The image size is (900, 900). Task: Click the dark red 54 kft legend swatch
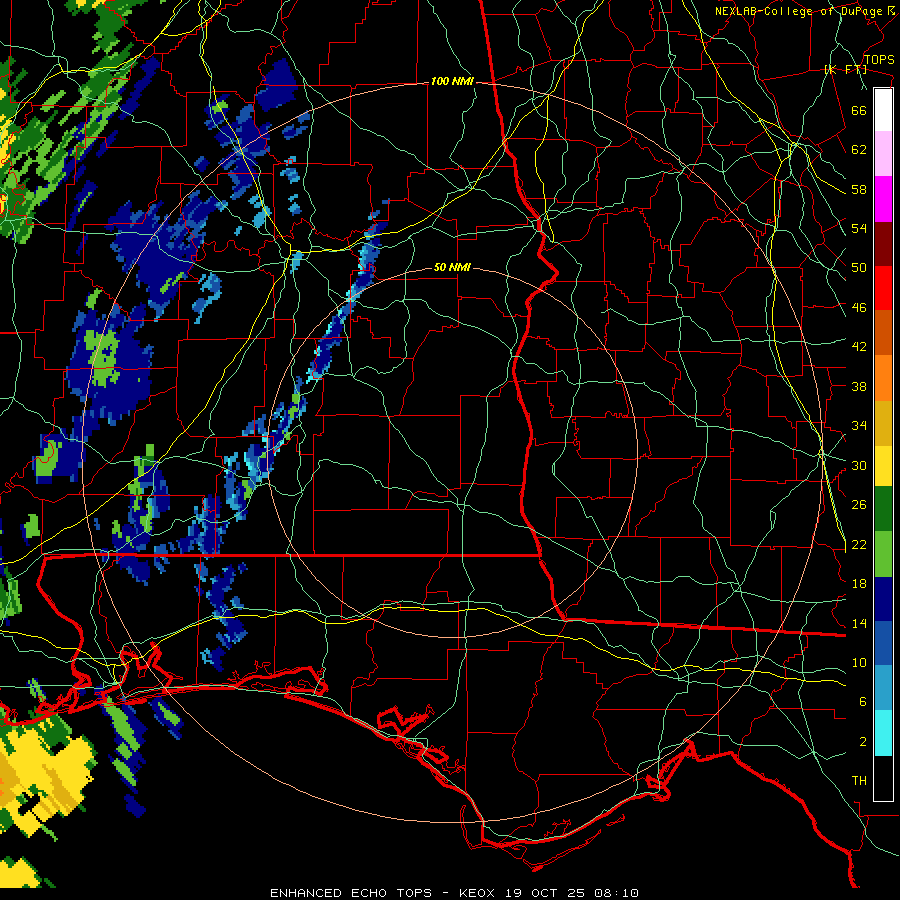(x=883, y=244)
